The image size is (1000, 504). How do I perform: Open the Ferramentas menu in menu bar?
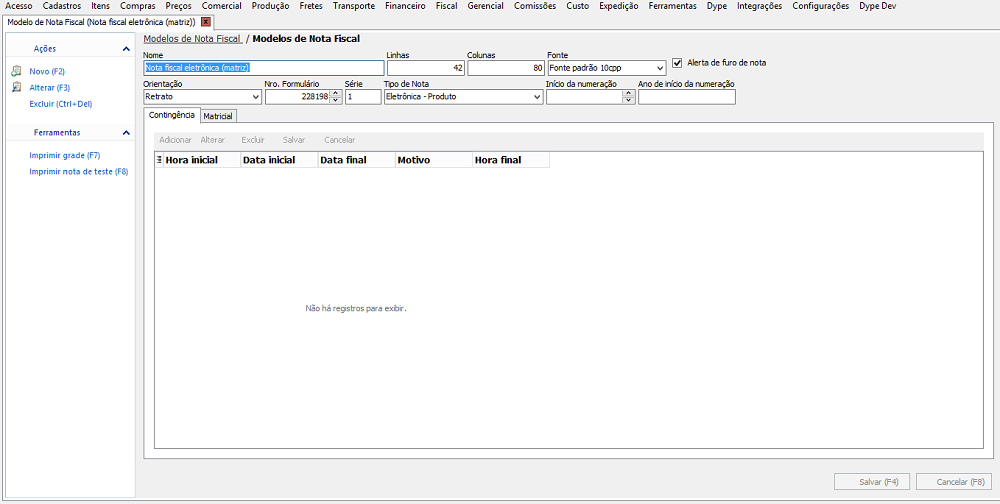click(x=672, y=6)
